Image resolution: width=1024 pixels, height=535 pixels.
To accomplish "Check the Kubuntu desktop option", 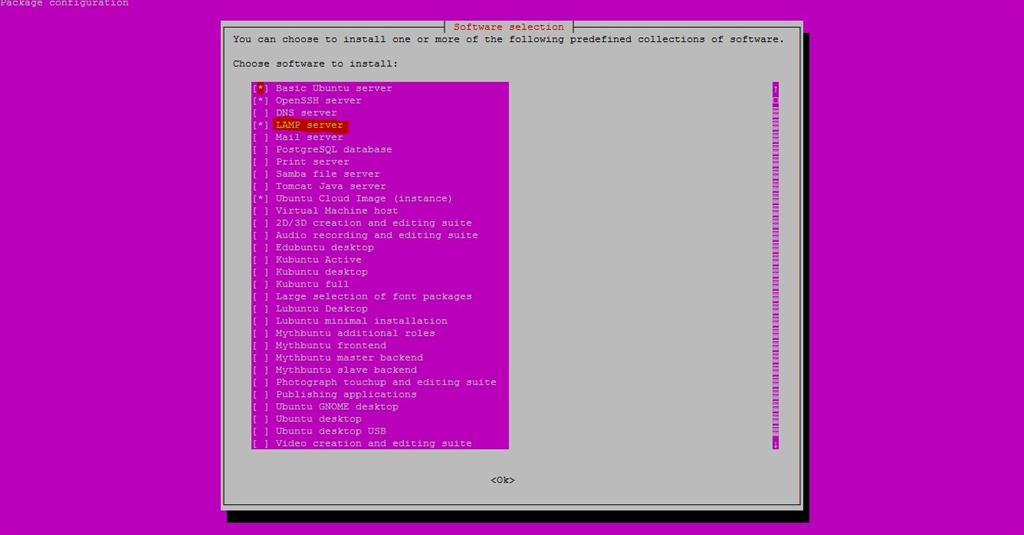I will (x=261, y=272).
